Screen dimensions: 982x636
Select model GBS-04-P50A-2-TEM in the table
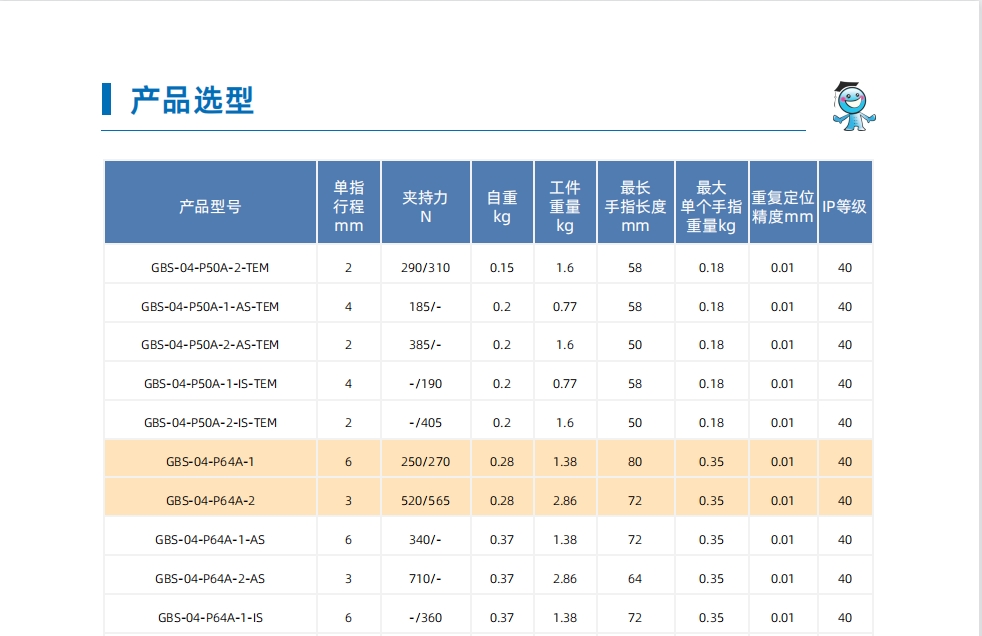210,268
